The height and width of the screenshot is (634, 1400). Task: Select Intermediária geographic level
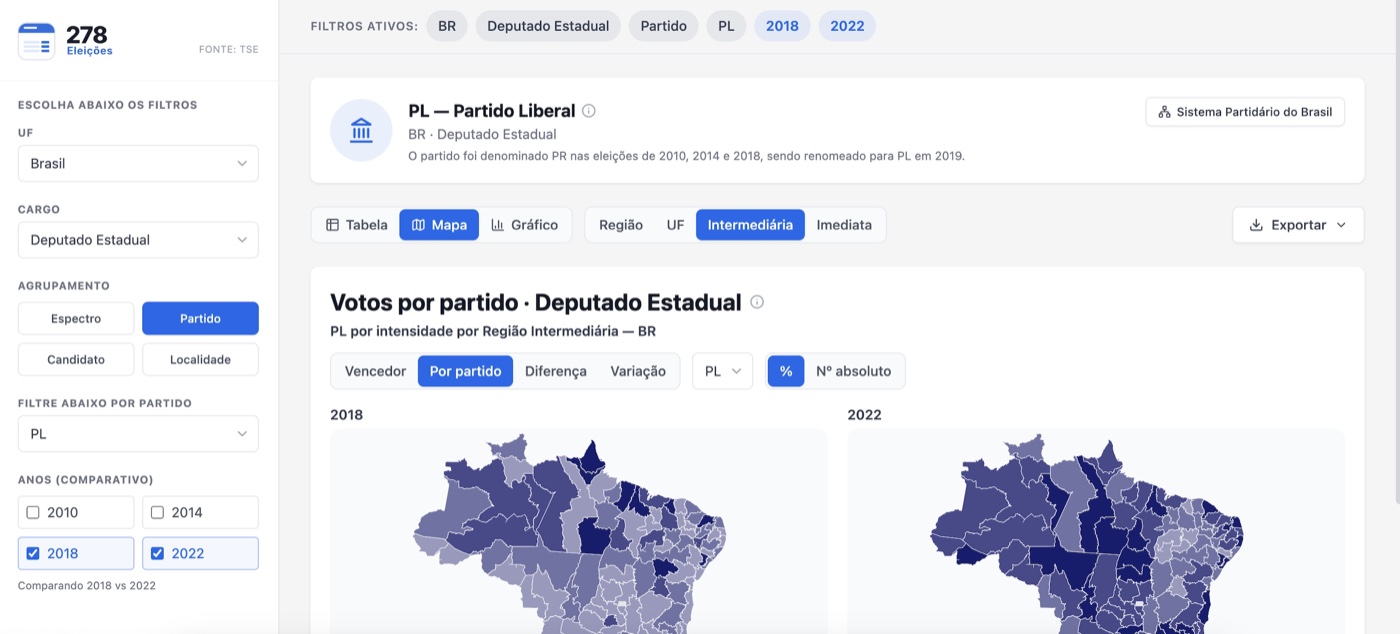[x=750, y=225]
